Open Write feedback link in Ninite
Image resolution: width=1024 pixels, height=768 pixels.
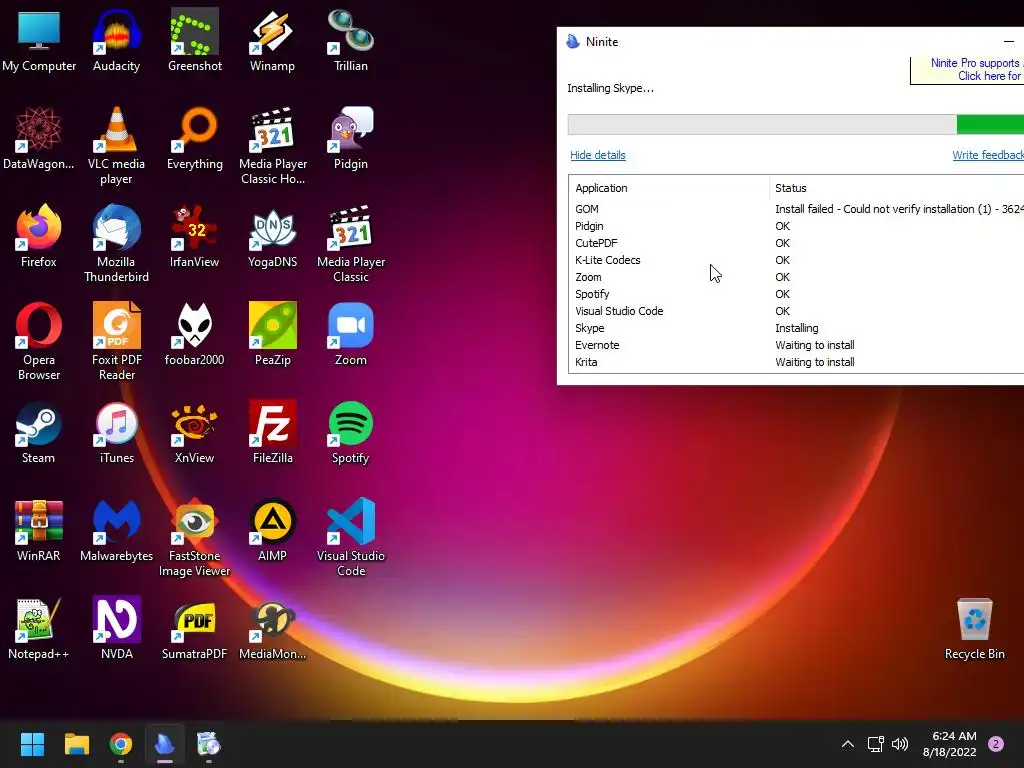pyautogui.click(x=987, y=155)
